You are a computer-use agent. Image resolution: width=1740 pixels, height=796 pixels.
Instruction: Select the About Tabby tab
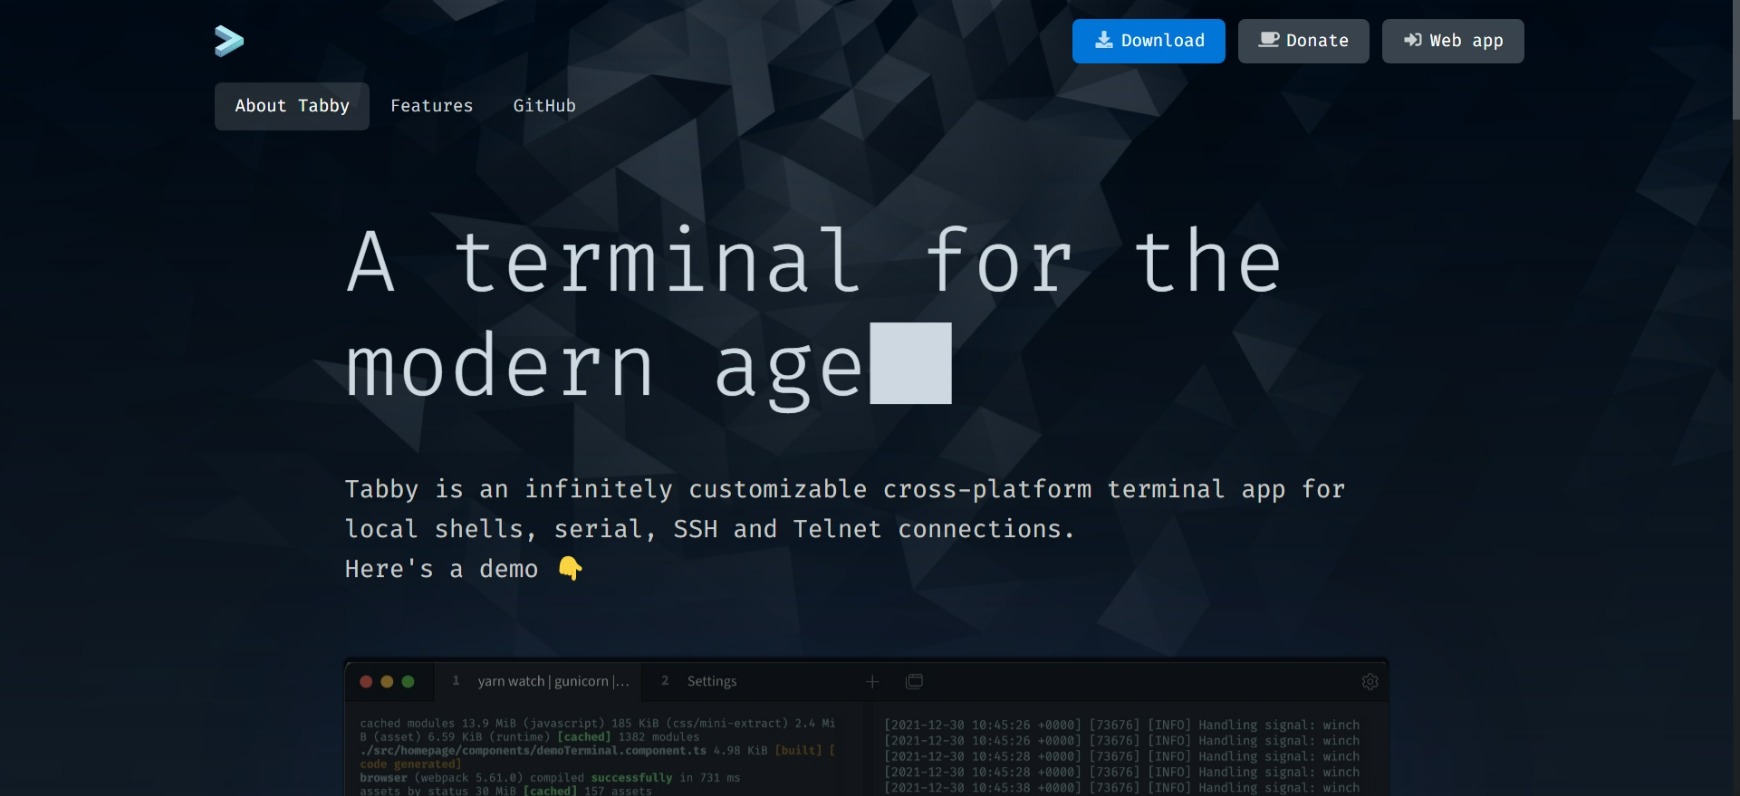click(x=292, y=106)
